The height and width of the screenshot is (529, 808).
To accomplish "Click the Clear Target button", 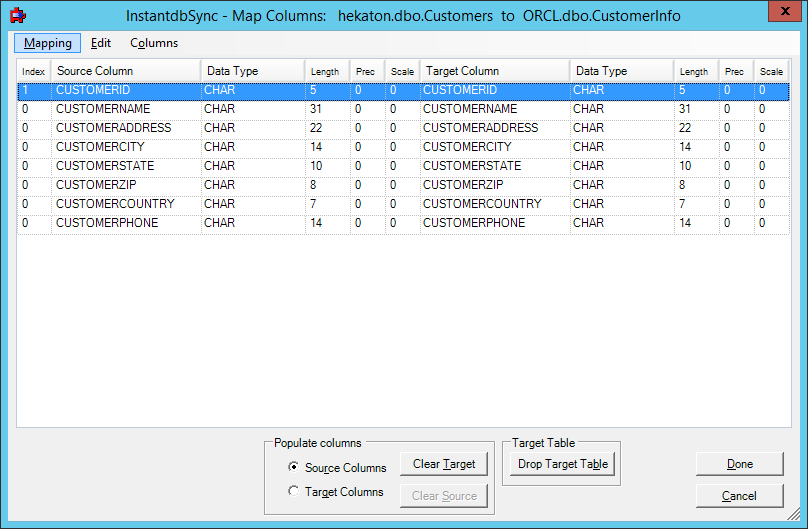I will pyautogui.click(x=444, y=464).
